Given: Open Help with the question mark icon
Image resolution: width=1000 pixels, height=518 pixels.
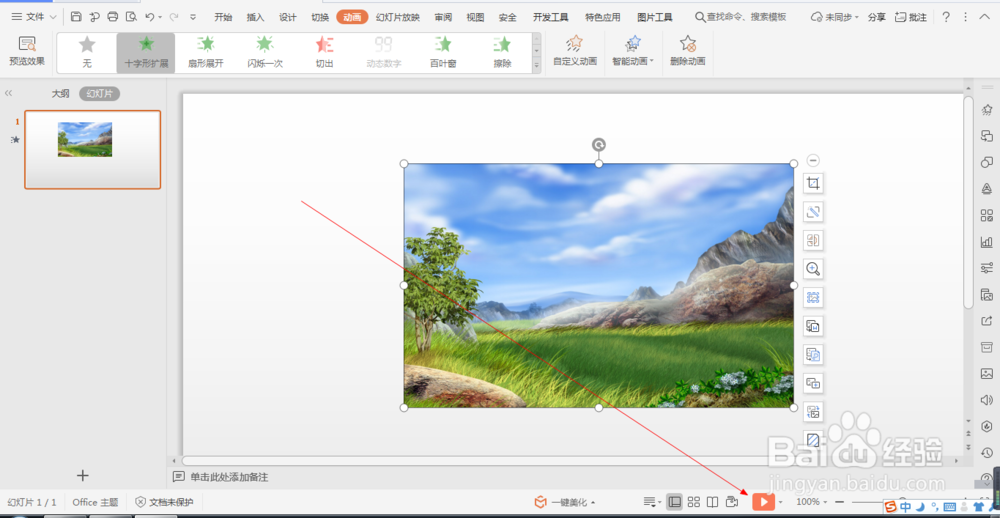Looking at the screenshot, I should (946, 17).
